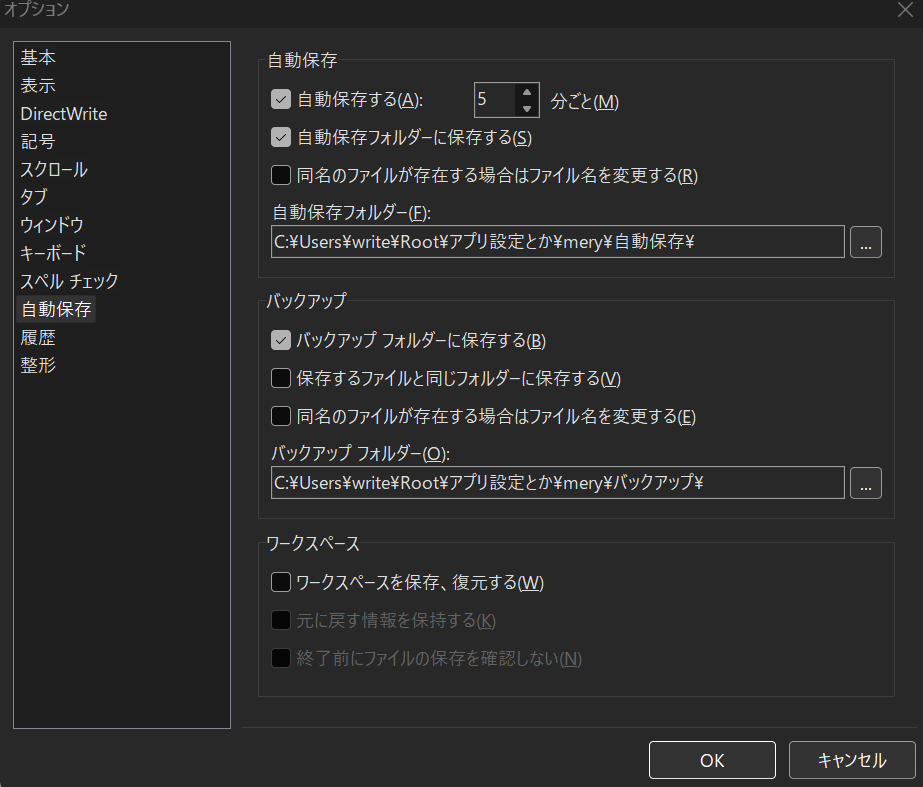Increase auto-save minutes with up arrow
923x787 pixels.
pyautogui.click(x=527, y=92)
